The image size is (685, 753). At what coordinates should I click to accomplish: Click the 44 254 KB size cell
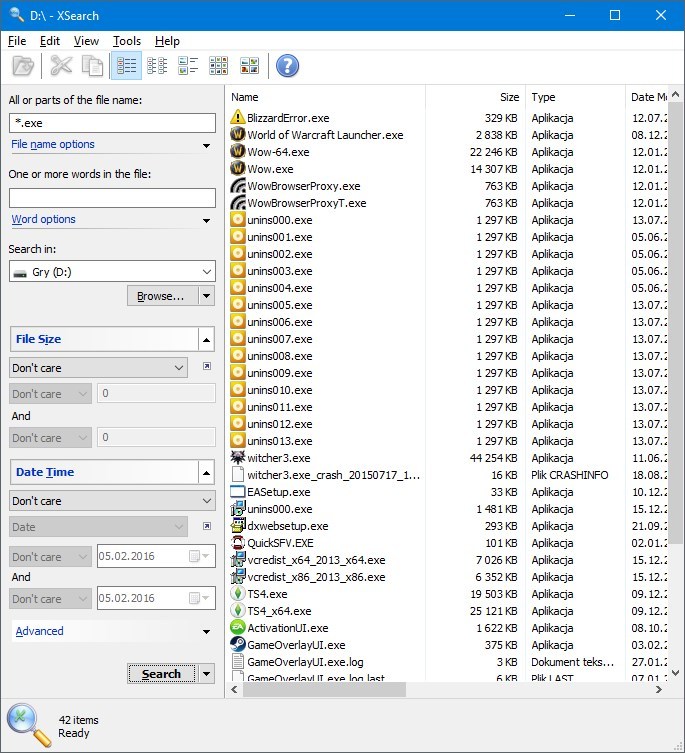pos(493,458)
